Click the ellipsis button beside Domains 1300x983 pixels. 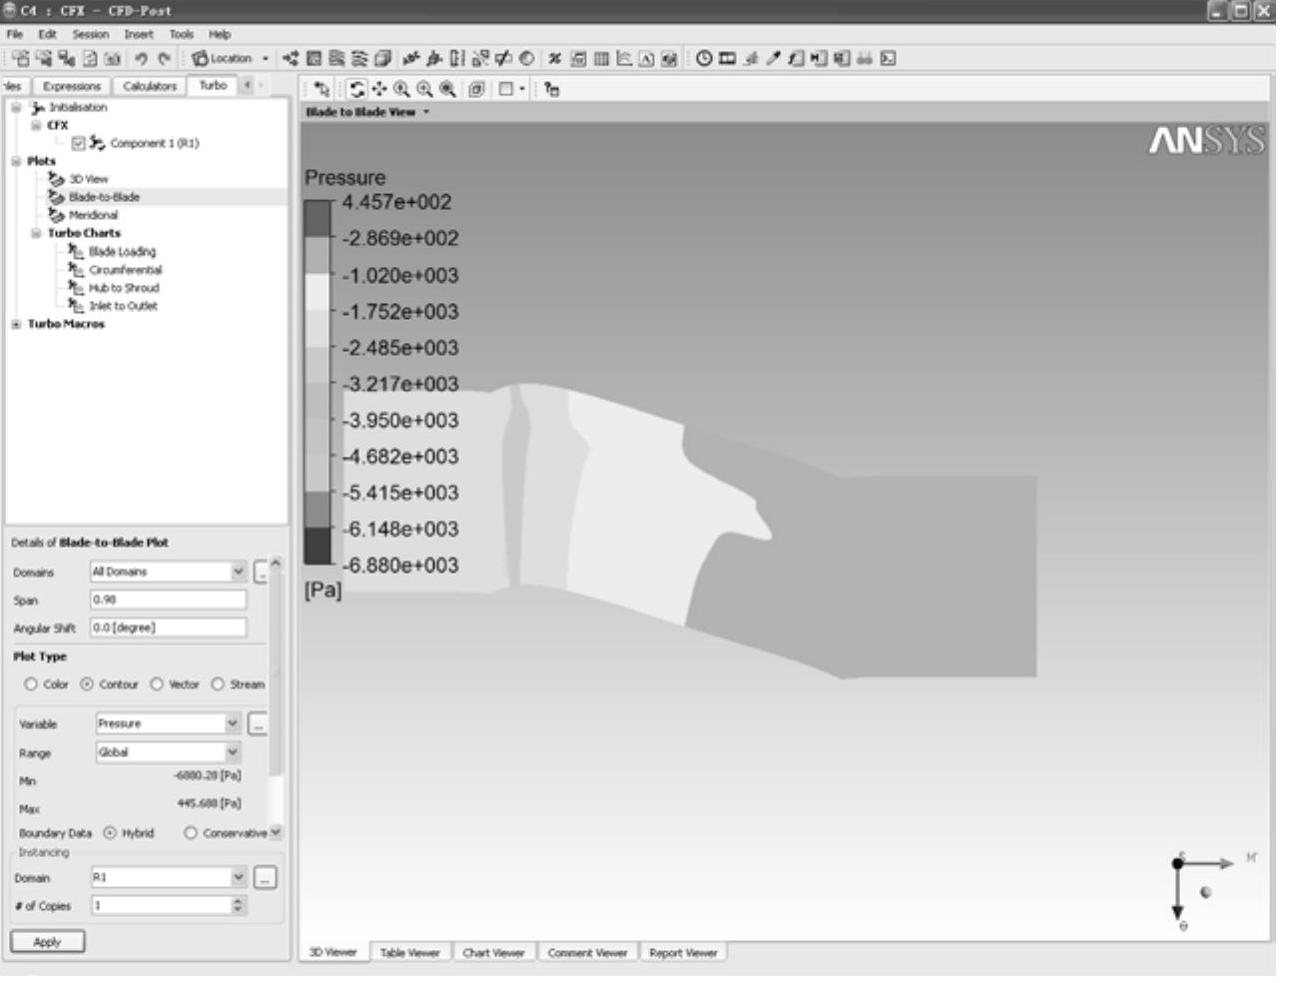pos(261,572)
